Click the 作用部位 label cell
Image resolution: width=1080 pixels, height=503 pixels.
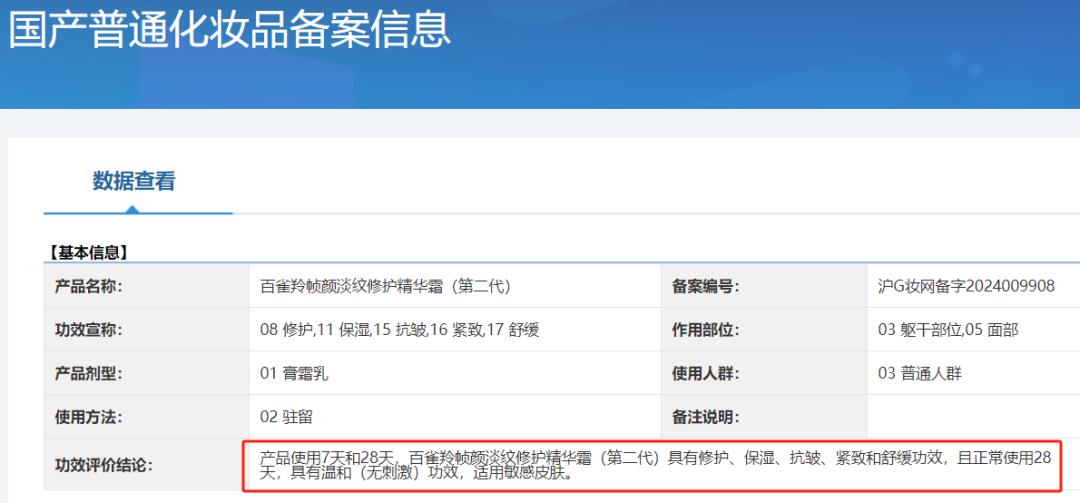764,329
